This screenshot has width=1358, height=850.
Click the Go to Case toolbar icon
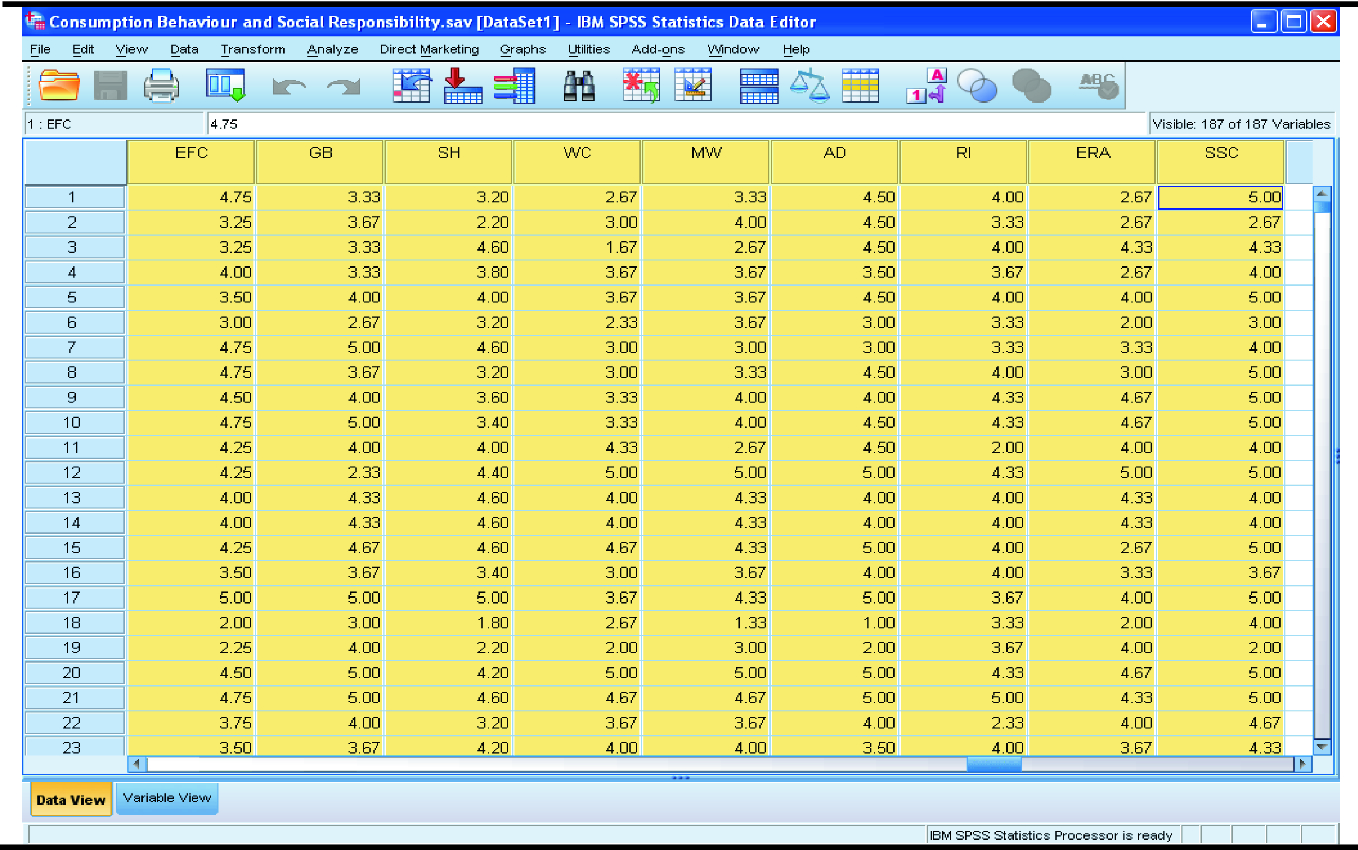click(x=411, y=87)
